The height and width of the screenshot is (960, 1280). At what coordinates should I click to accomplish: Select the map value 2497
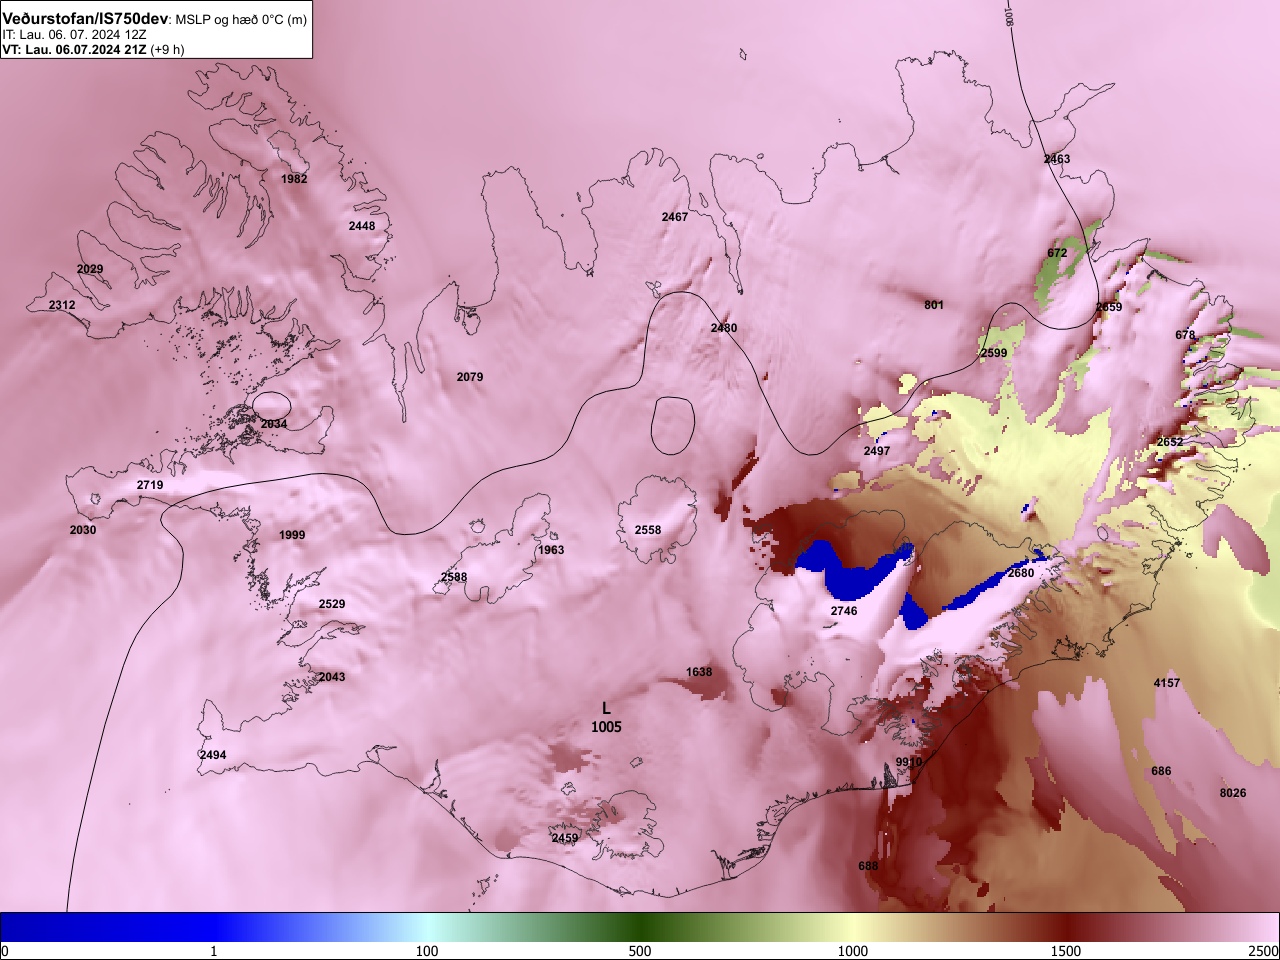click(877, 451)
